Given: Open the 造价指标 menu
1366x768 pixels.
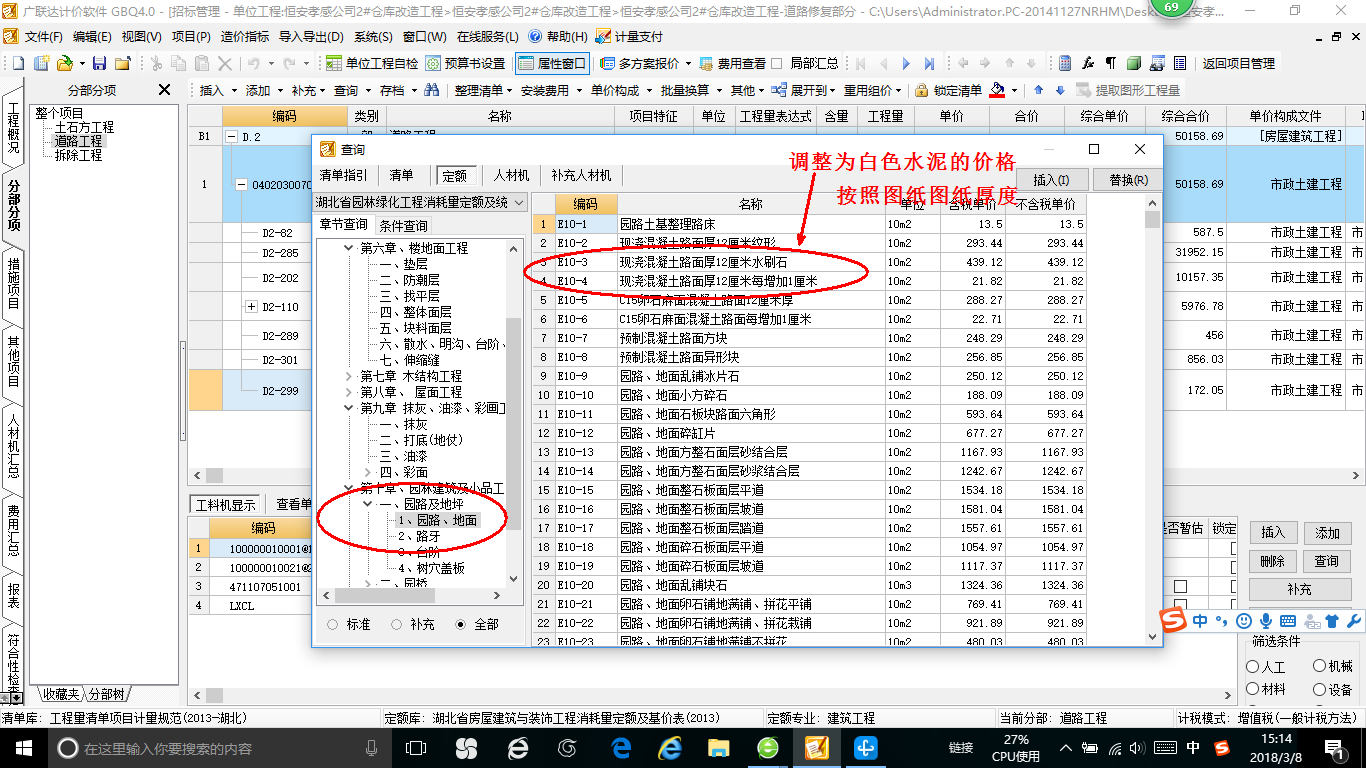Looking at the screenshot, I should [244, 36].
